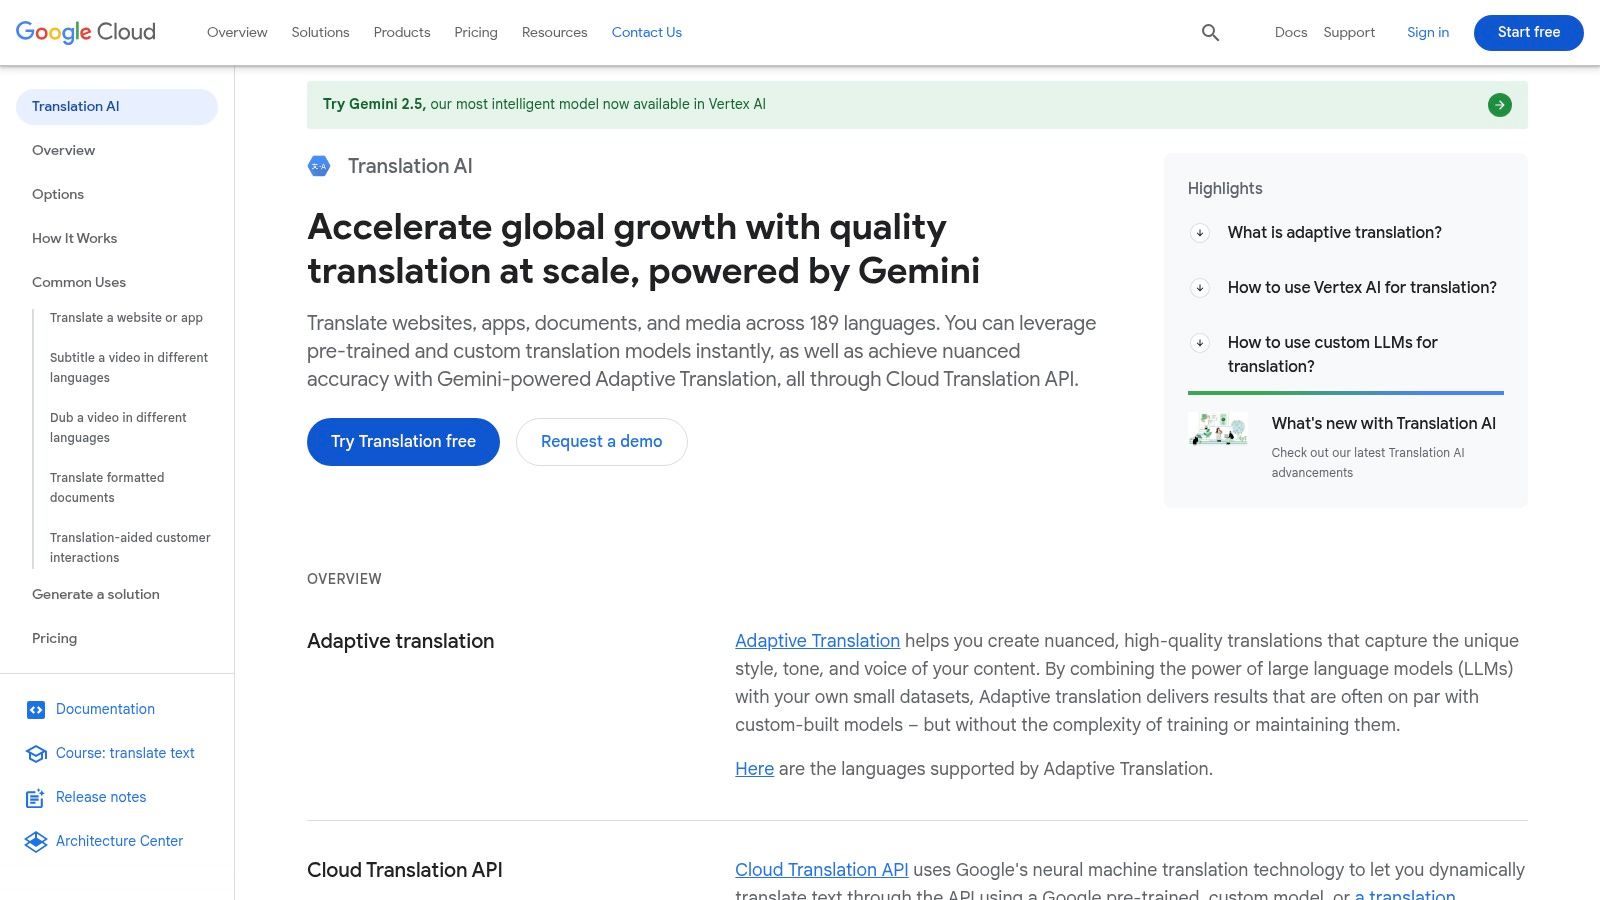Select 'Translation-aided customer interactions'

(130, 548)
